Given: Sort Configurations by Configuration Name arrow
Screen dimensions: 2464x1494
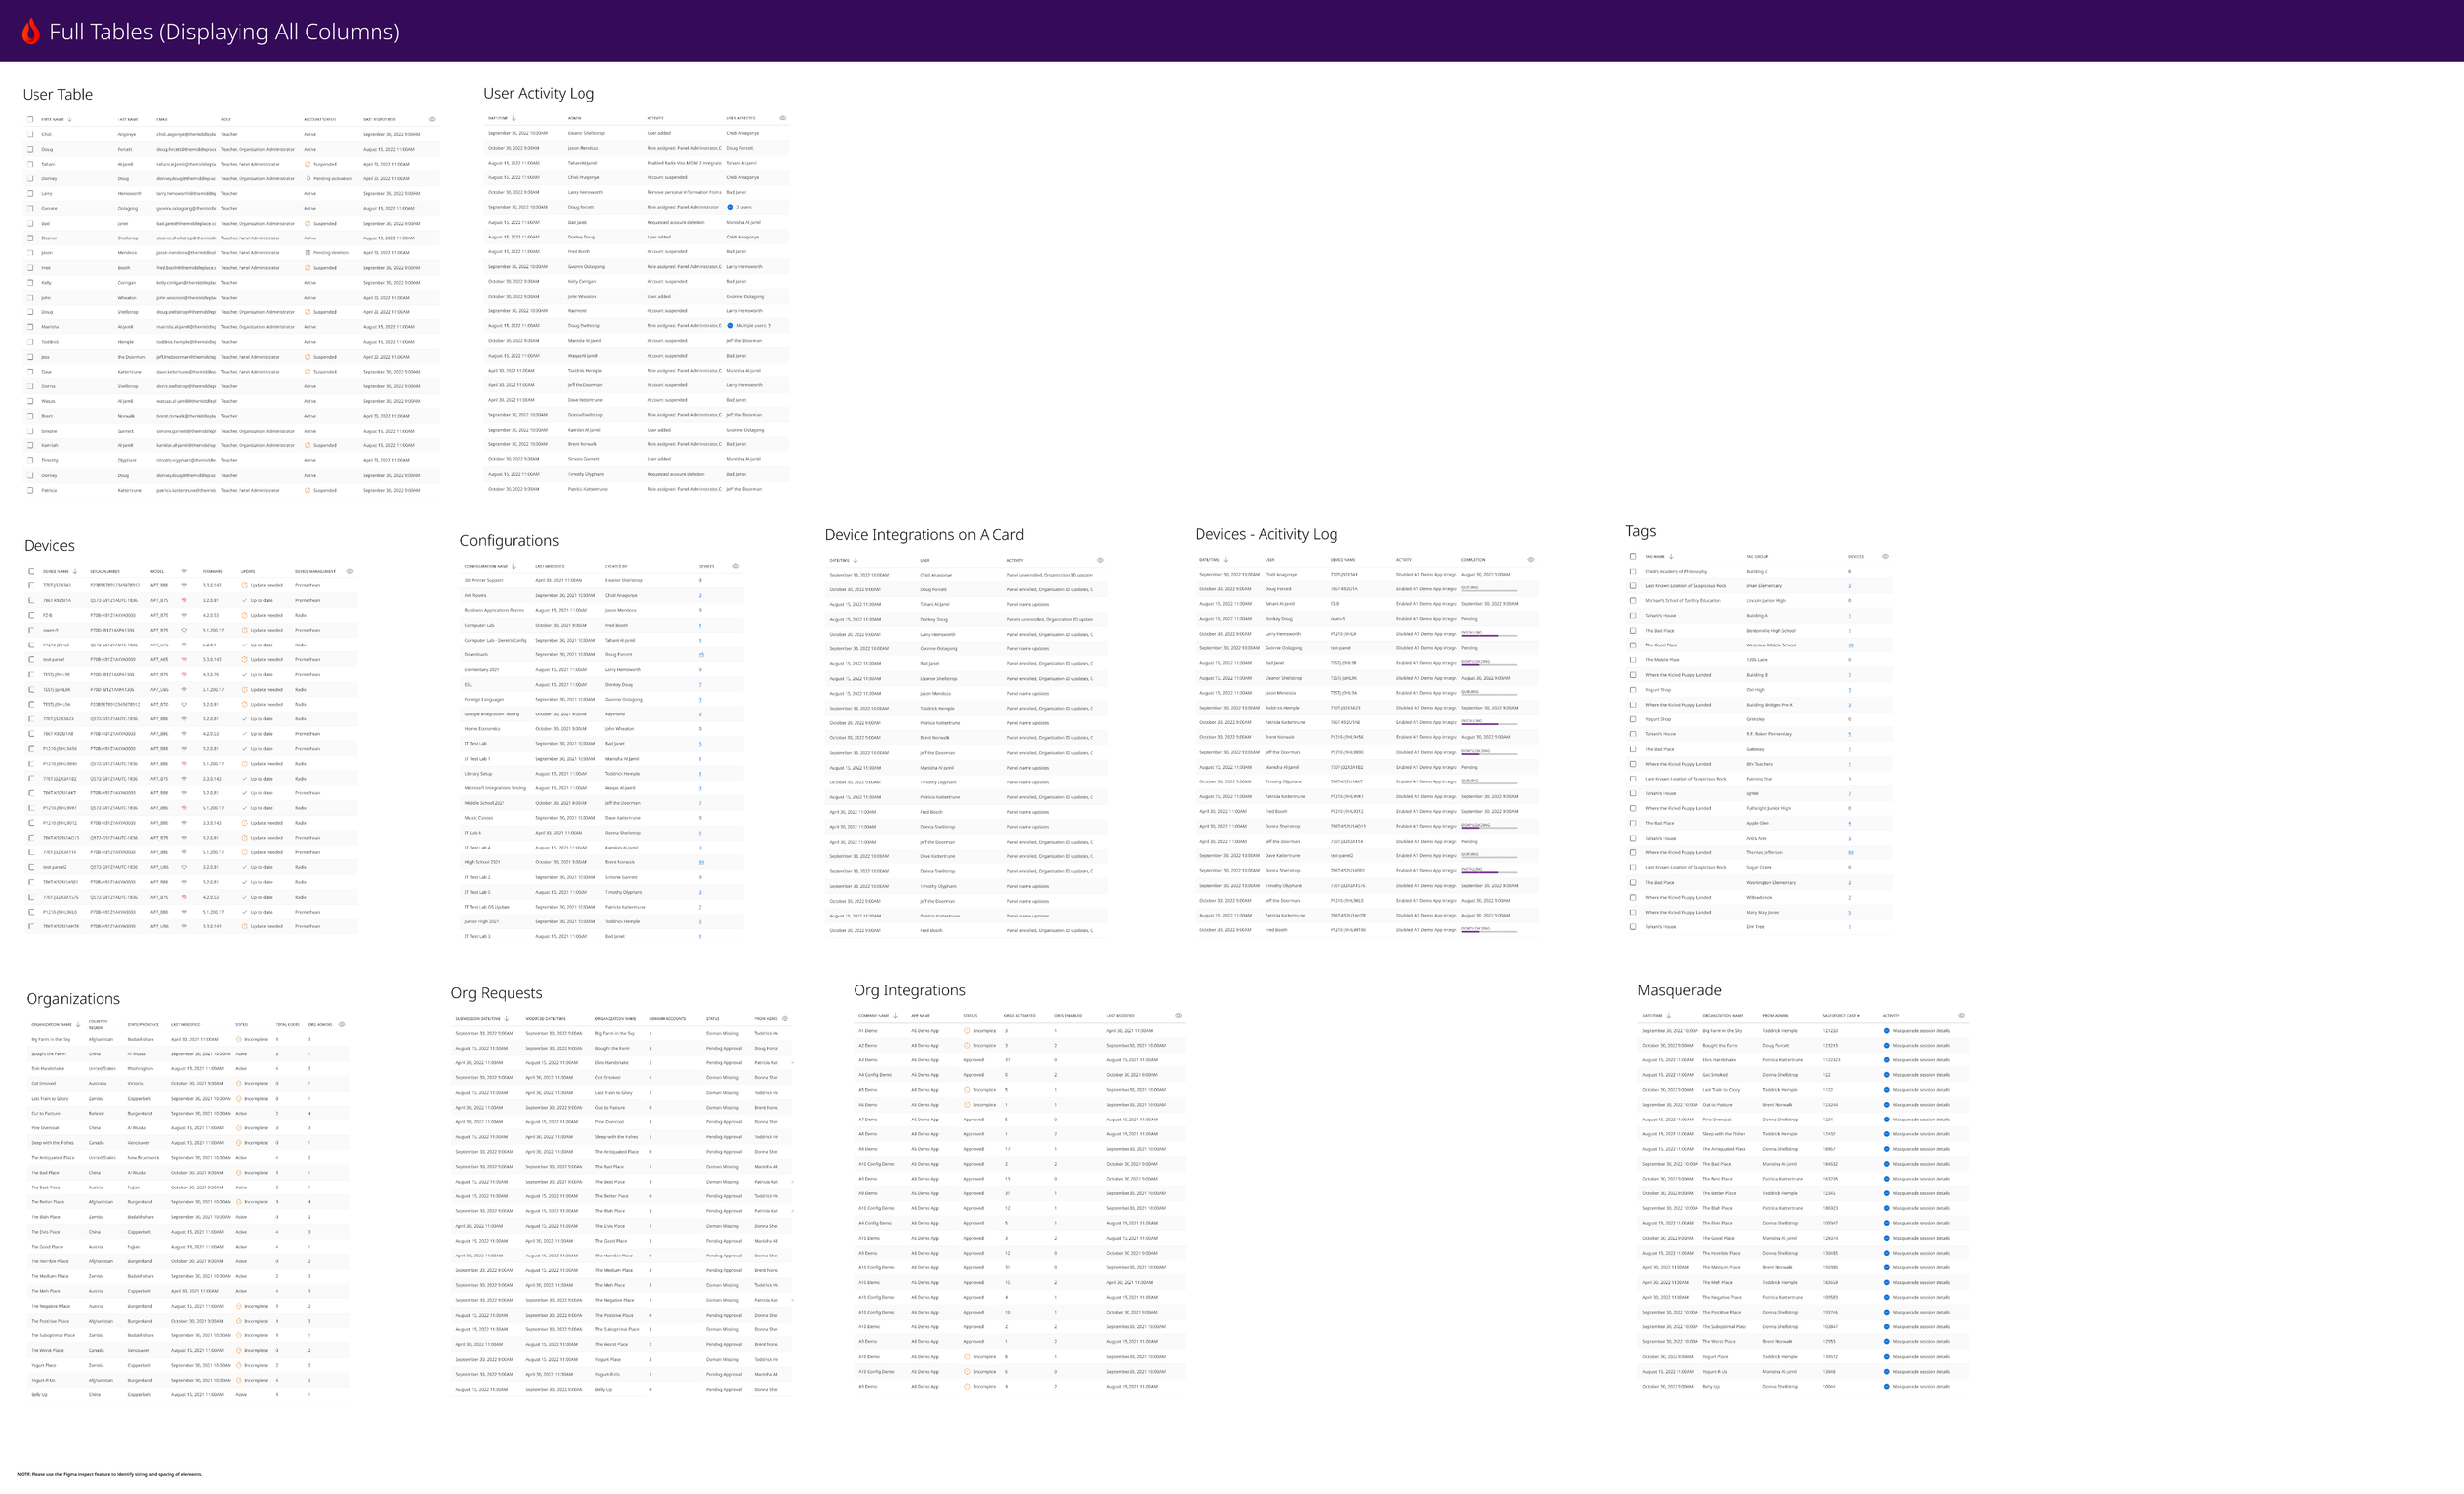Looking at the screenshot, I should click(x=517, y=566).
